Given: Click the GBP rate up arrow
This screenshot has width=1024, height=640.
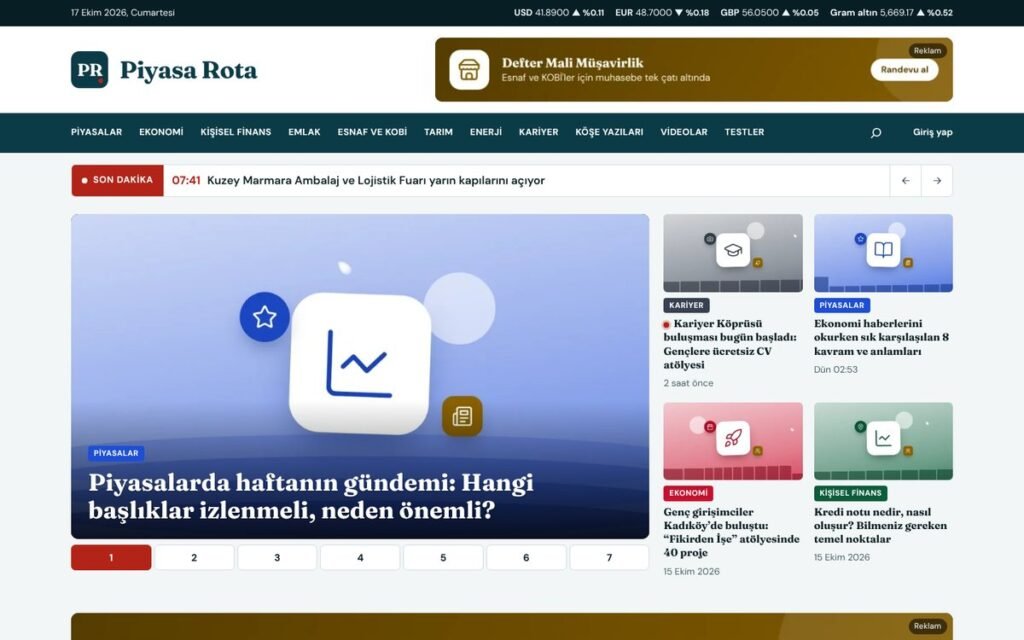Looking at the screenshot, I should point(786,12).
